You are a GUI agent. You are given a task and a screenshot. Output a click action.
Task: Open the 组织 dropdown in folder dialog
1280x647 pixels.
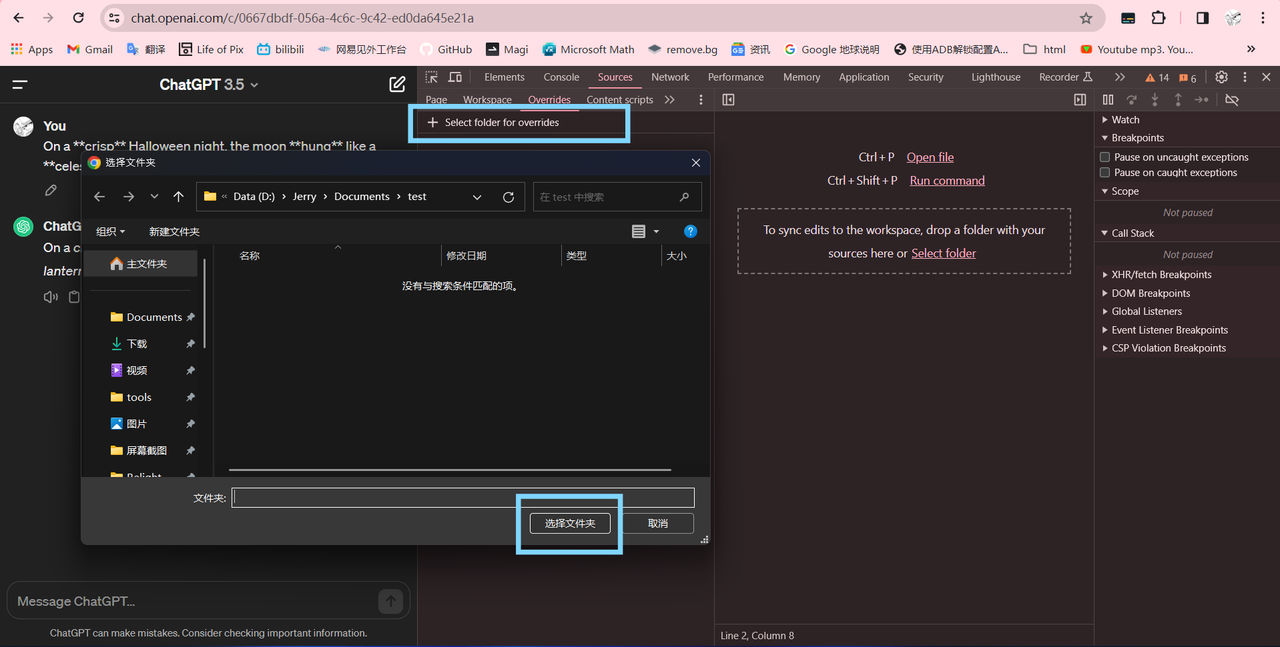point(110,231)
